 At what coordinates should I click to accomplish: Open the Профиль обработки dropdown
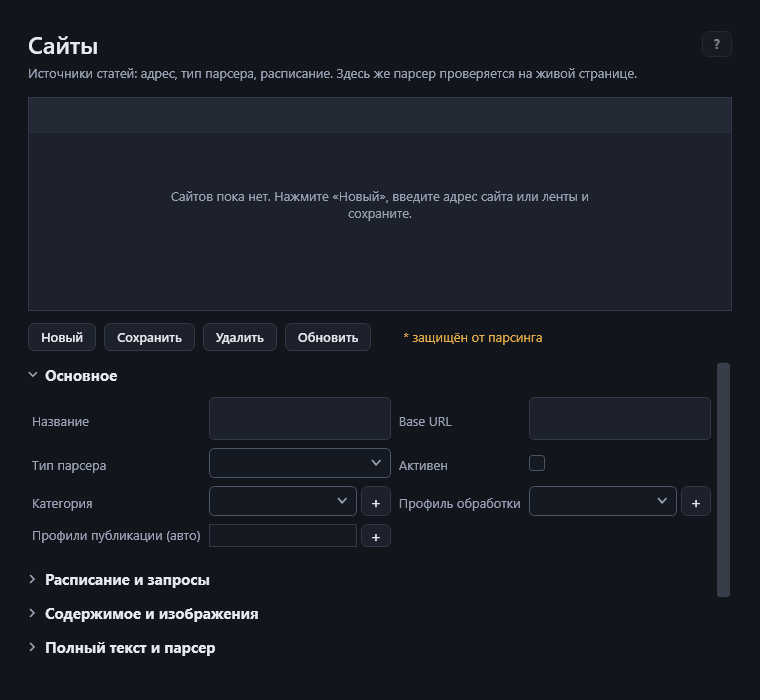[602, 501]
